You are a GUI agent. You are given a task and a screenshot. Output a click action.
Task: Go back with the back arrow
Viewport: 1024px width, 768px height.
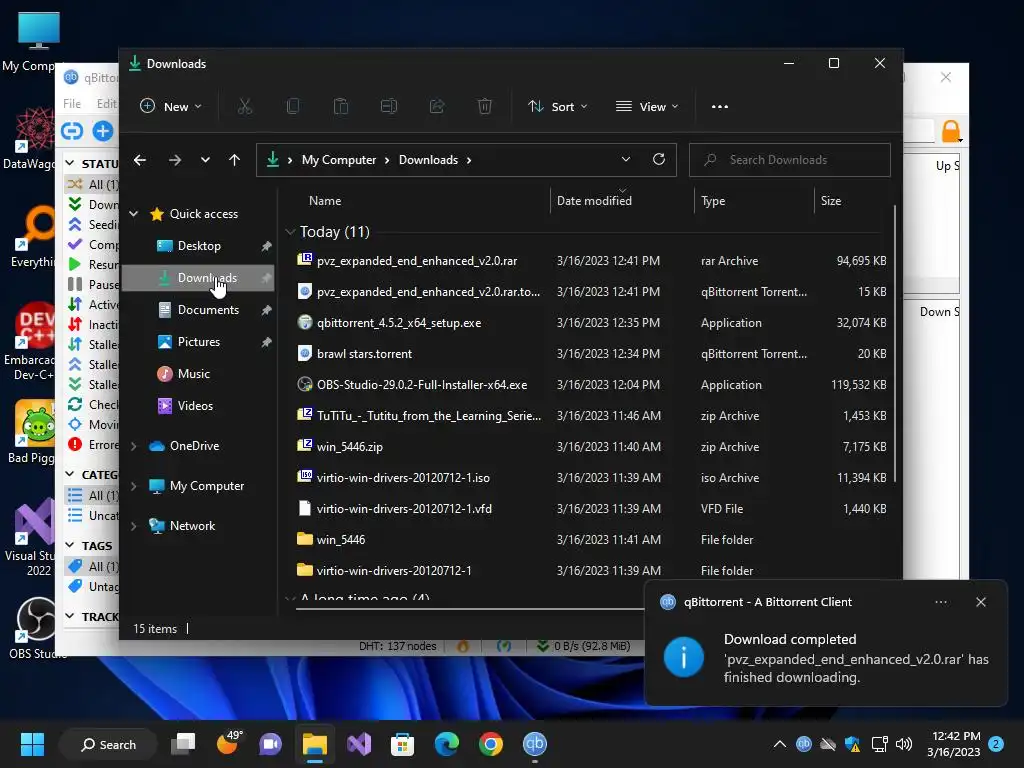(x=140, y=160)
